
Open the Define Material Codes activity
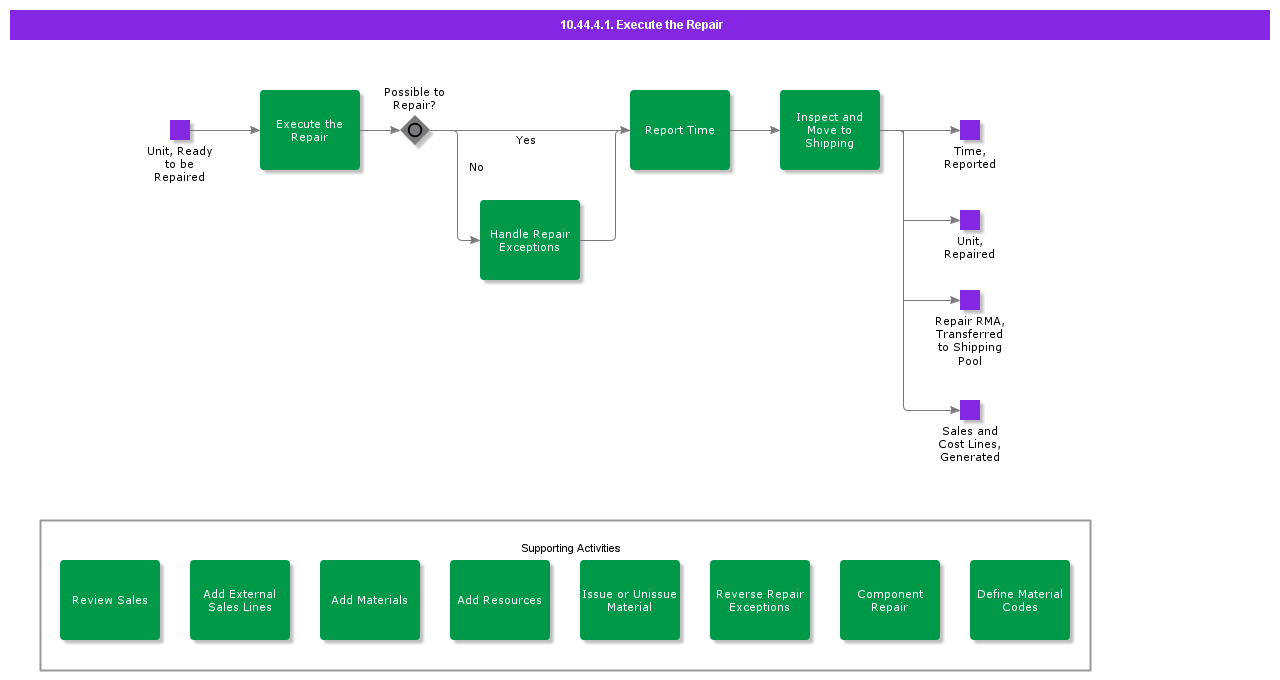[1020, 600]
